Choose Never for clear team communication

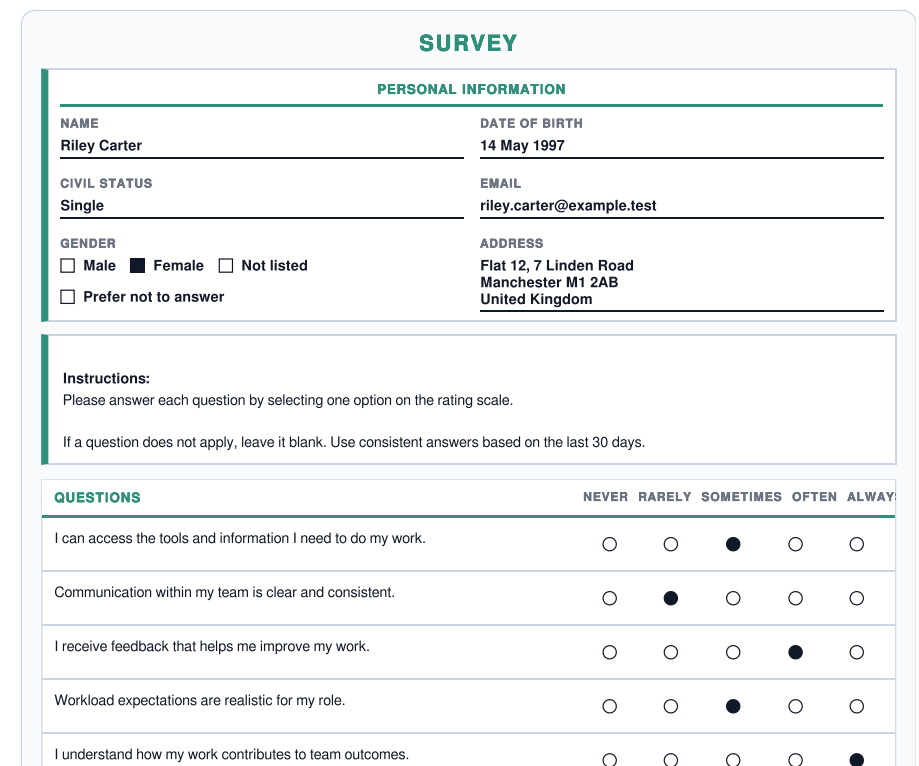click(x=610, y=599)
